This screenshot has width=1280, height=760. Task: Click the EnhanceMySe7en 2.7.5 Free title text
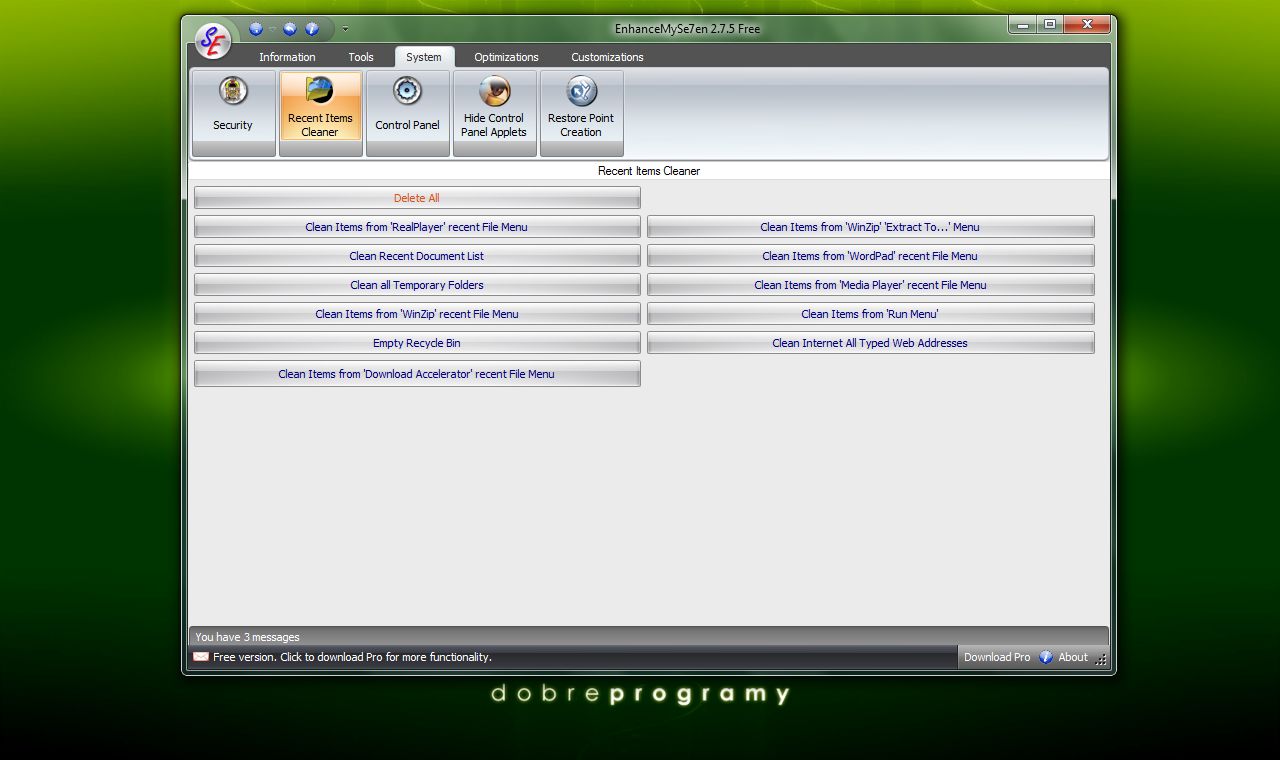click(x=687, y=29)
